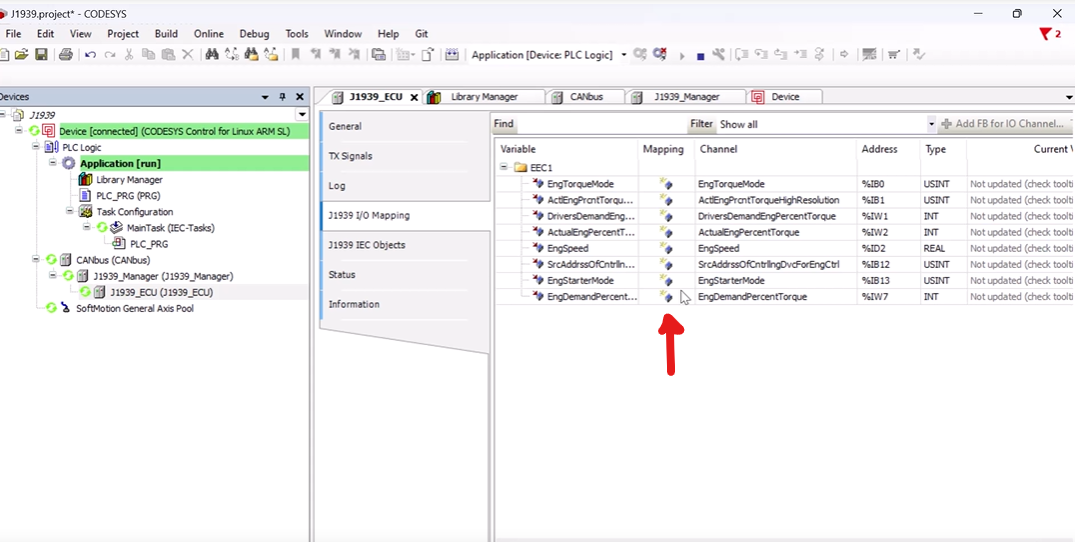
Task: Click the mapping icon for ActualEngPercentT row
Action: [x=666, y=232]
